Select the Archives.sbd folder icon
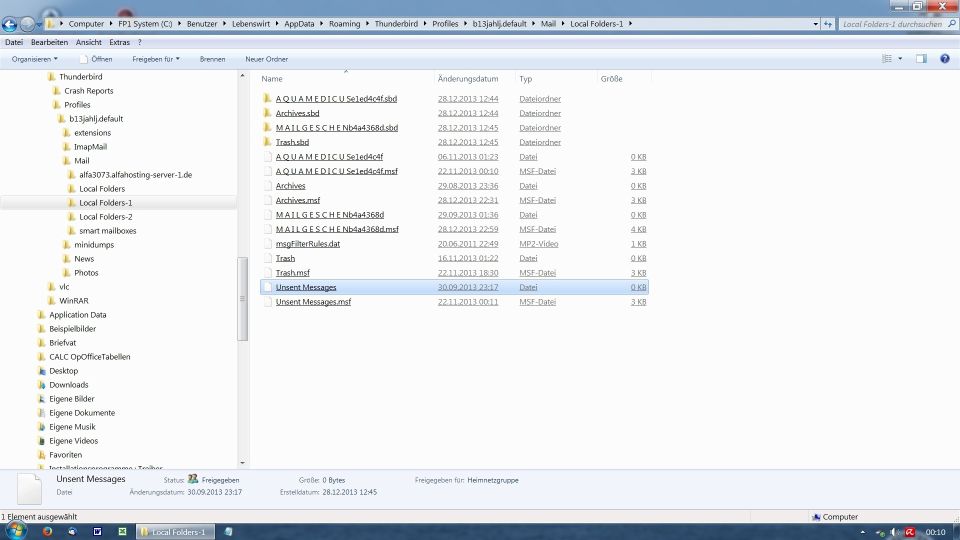 [x=267, y=113]
